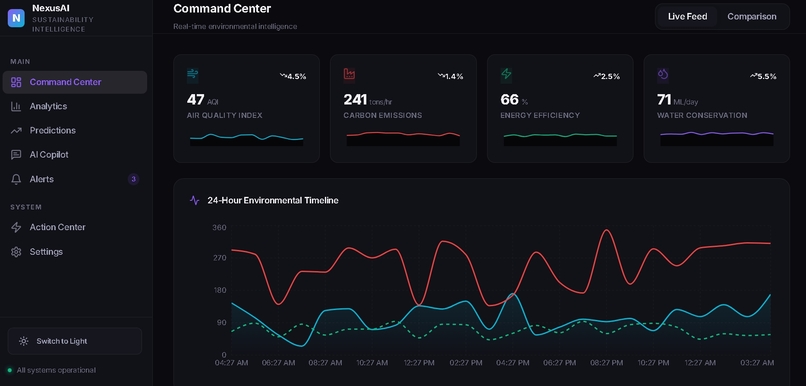Click the pulse icon beside 24-Hour Environmental Timeline
Viewport: 806px width, 386px height.
[x=194, y=200]
